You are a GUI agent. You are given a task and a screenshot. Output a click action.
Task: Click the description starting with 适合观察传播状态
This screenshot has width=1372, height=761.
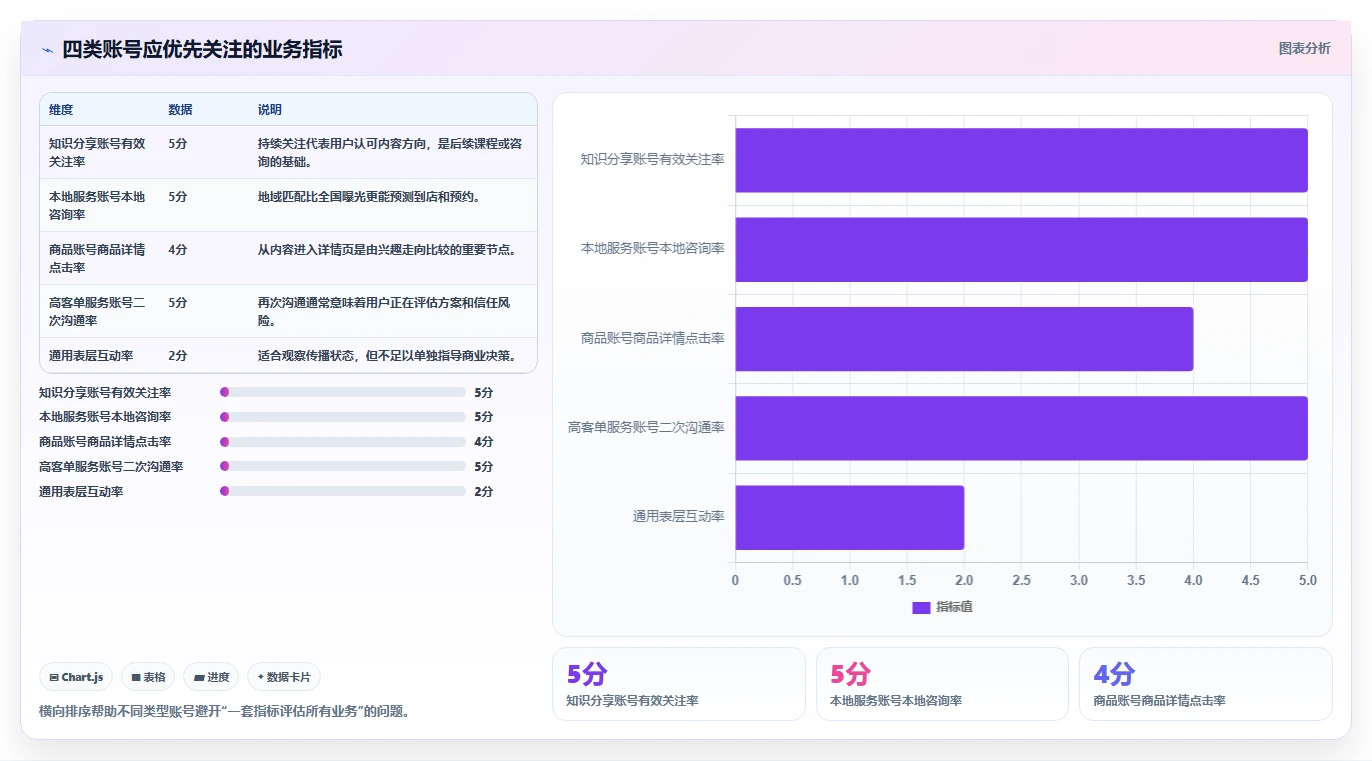(x=387, y=355)
